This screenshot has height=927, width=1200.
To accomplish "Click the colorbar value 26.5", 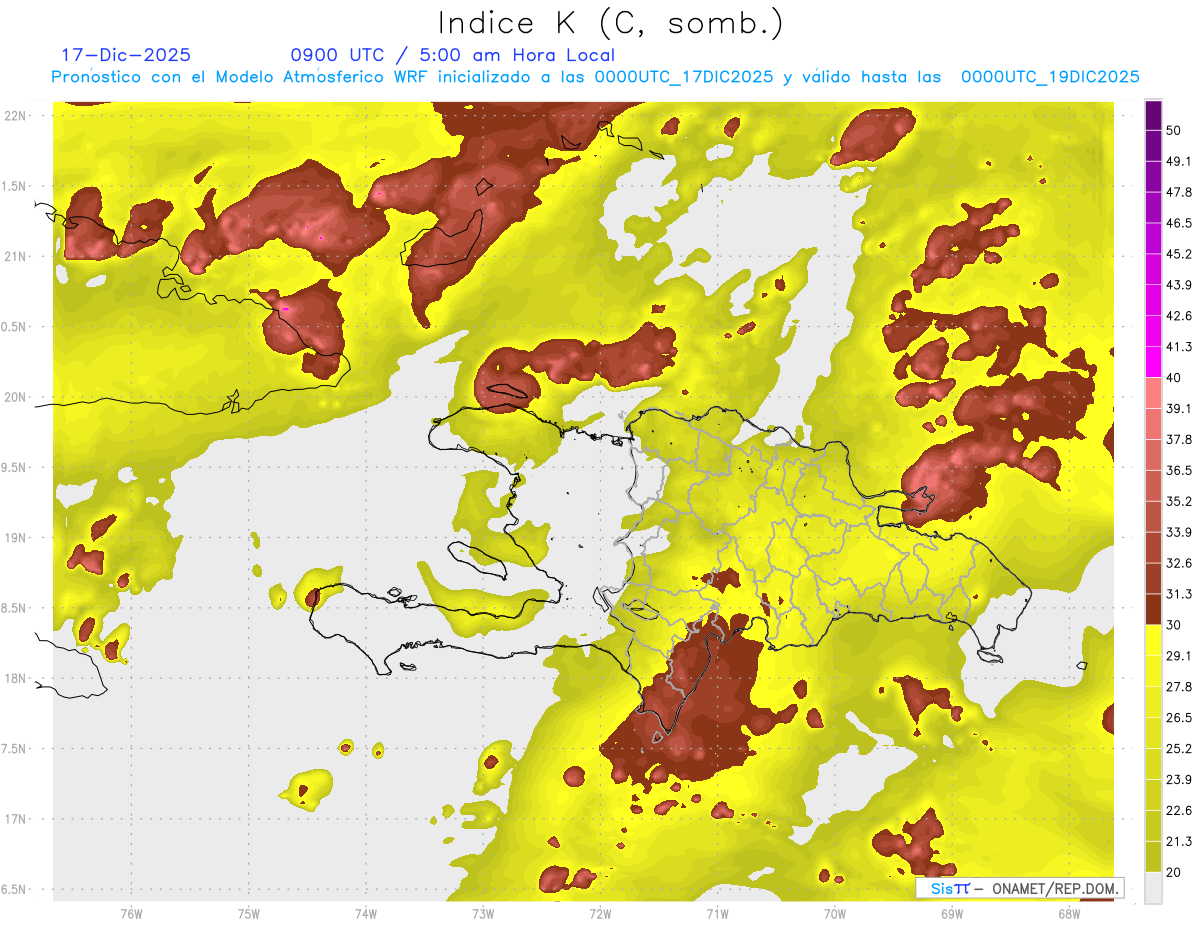I will point(1180,718).
